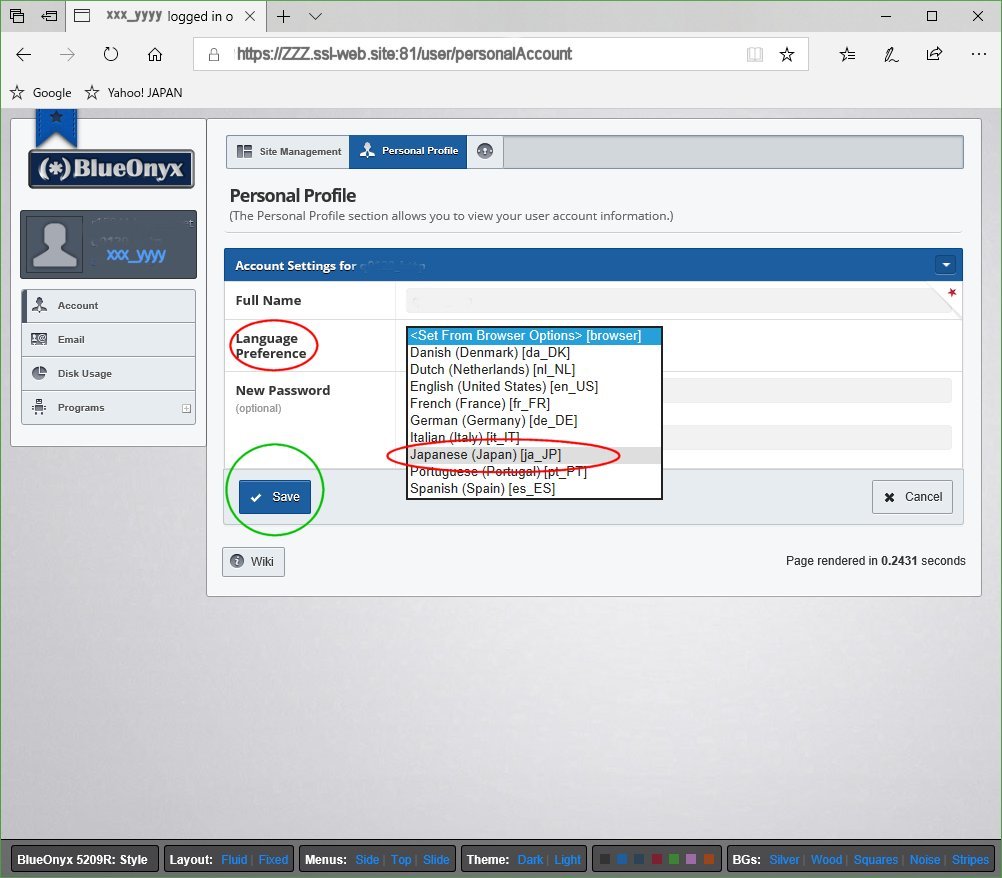This screenshot has width=1002, height=878.
Task: Open the browser More options menu
Action: coord(978,54)
